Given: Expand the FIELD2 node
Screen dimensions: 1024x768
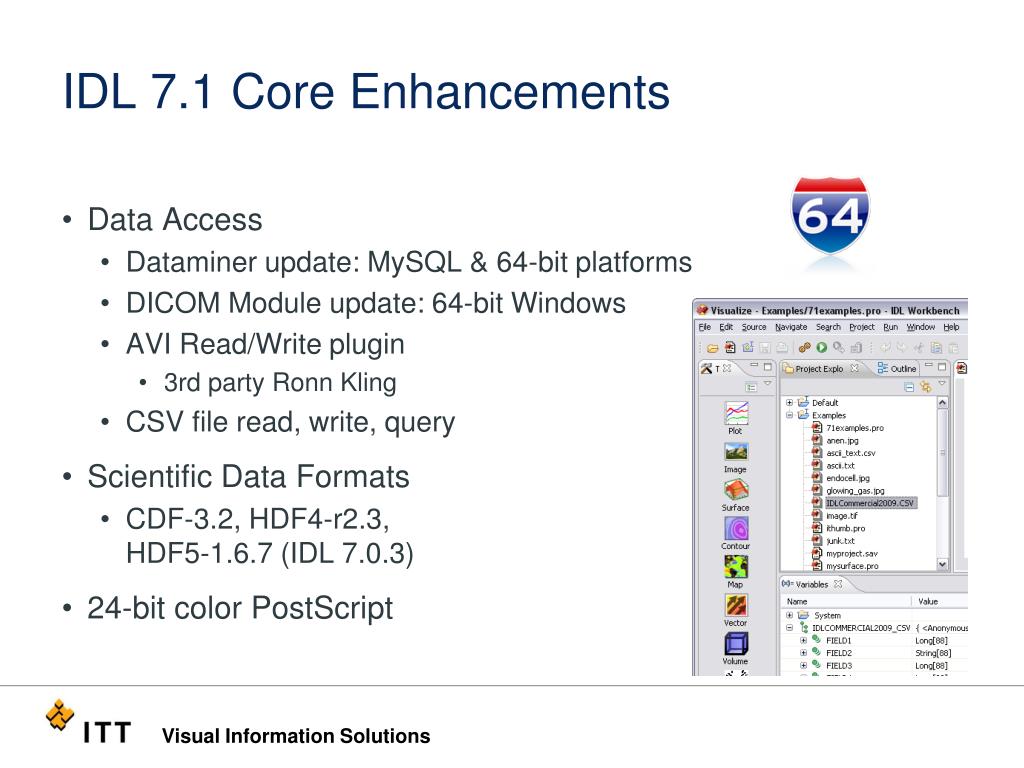Looking at the screenshot, I should pos(804,653).
